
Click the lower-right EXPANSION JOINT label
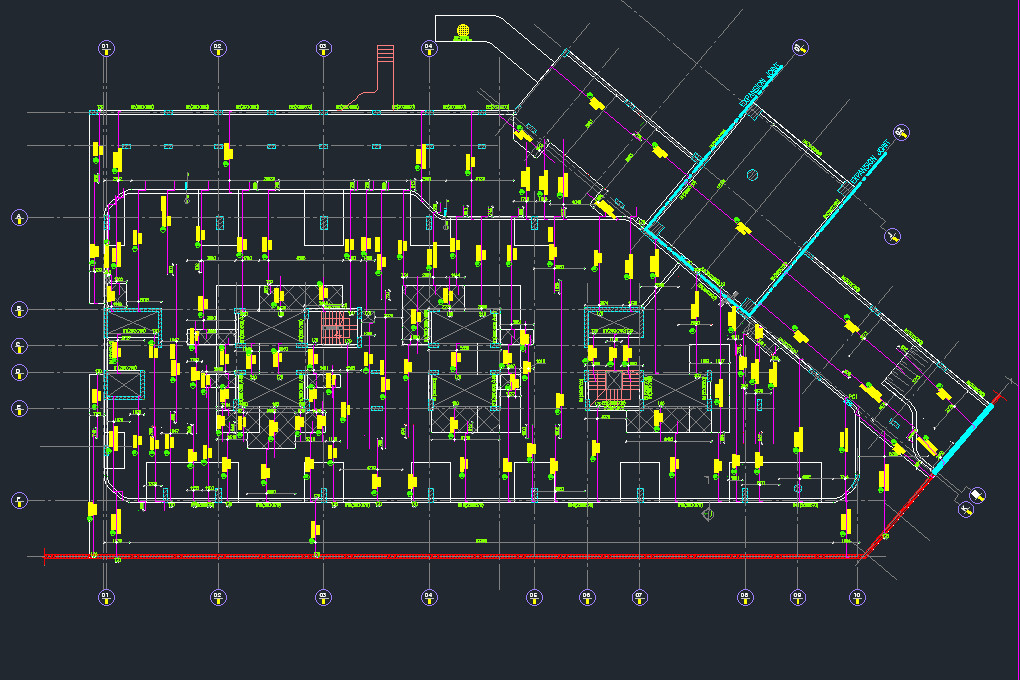point(870,161)
